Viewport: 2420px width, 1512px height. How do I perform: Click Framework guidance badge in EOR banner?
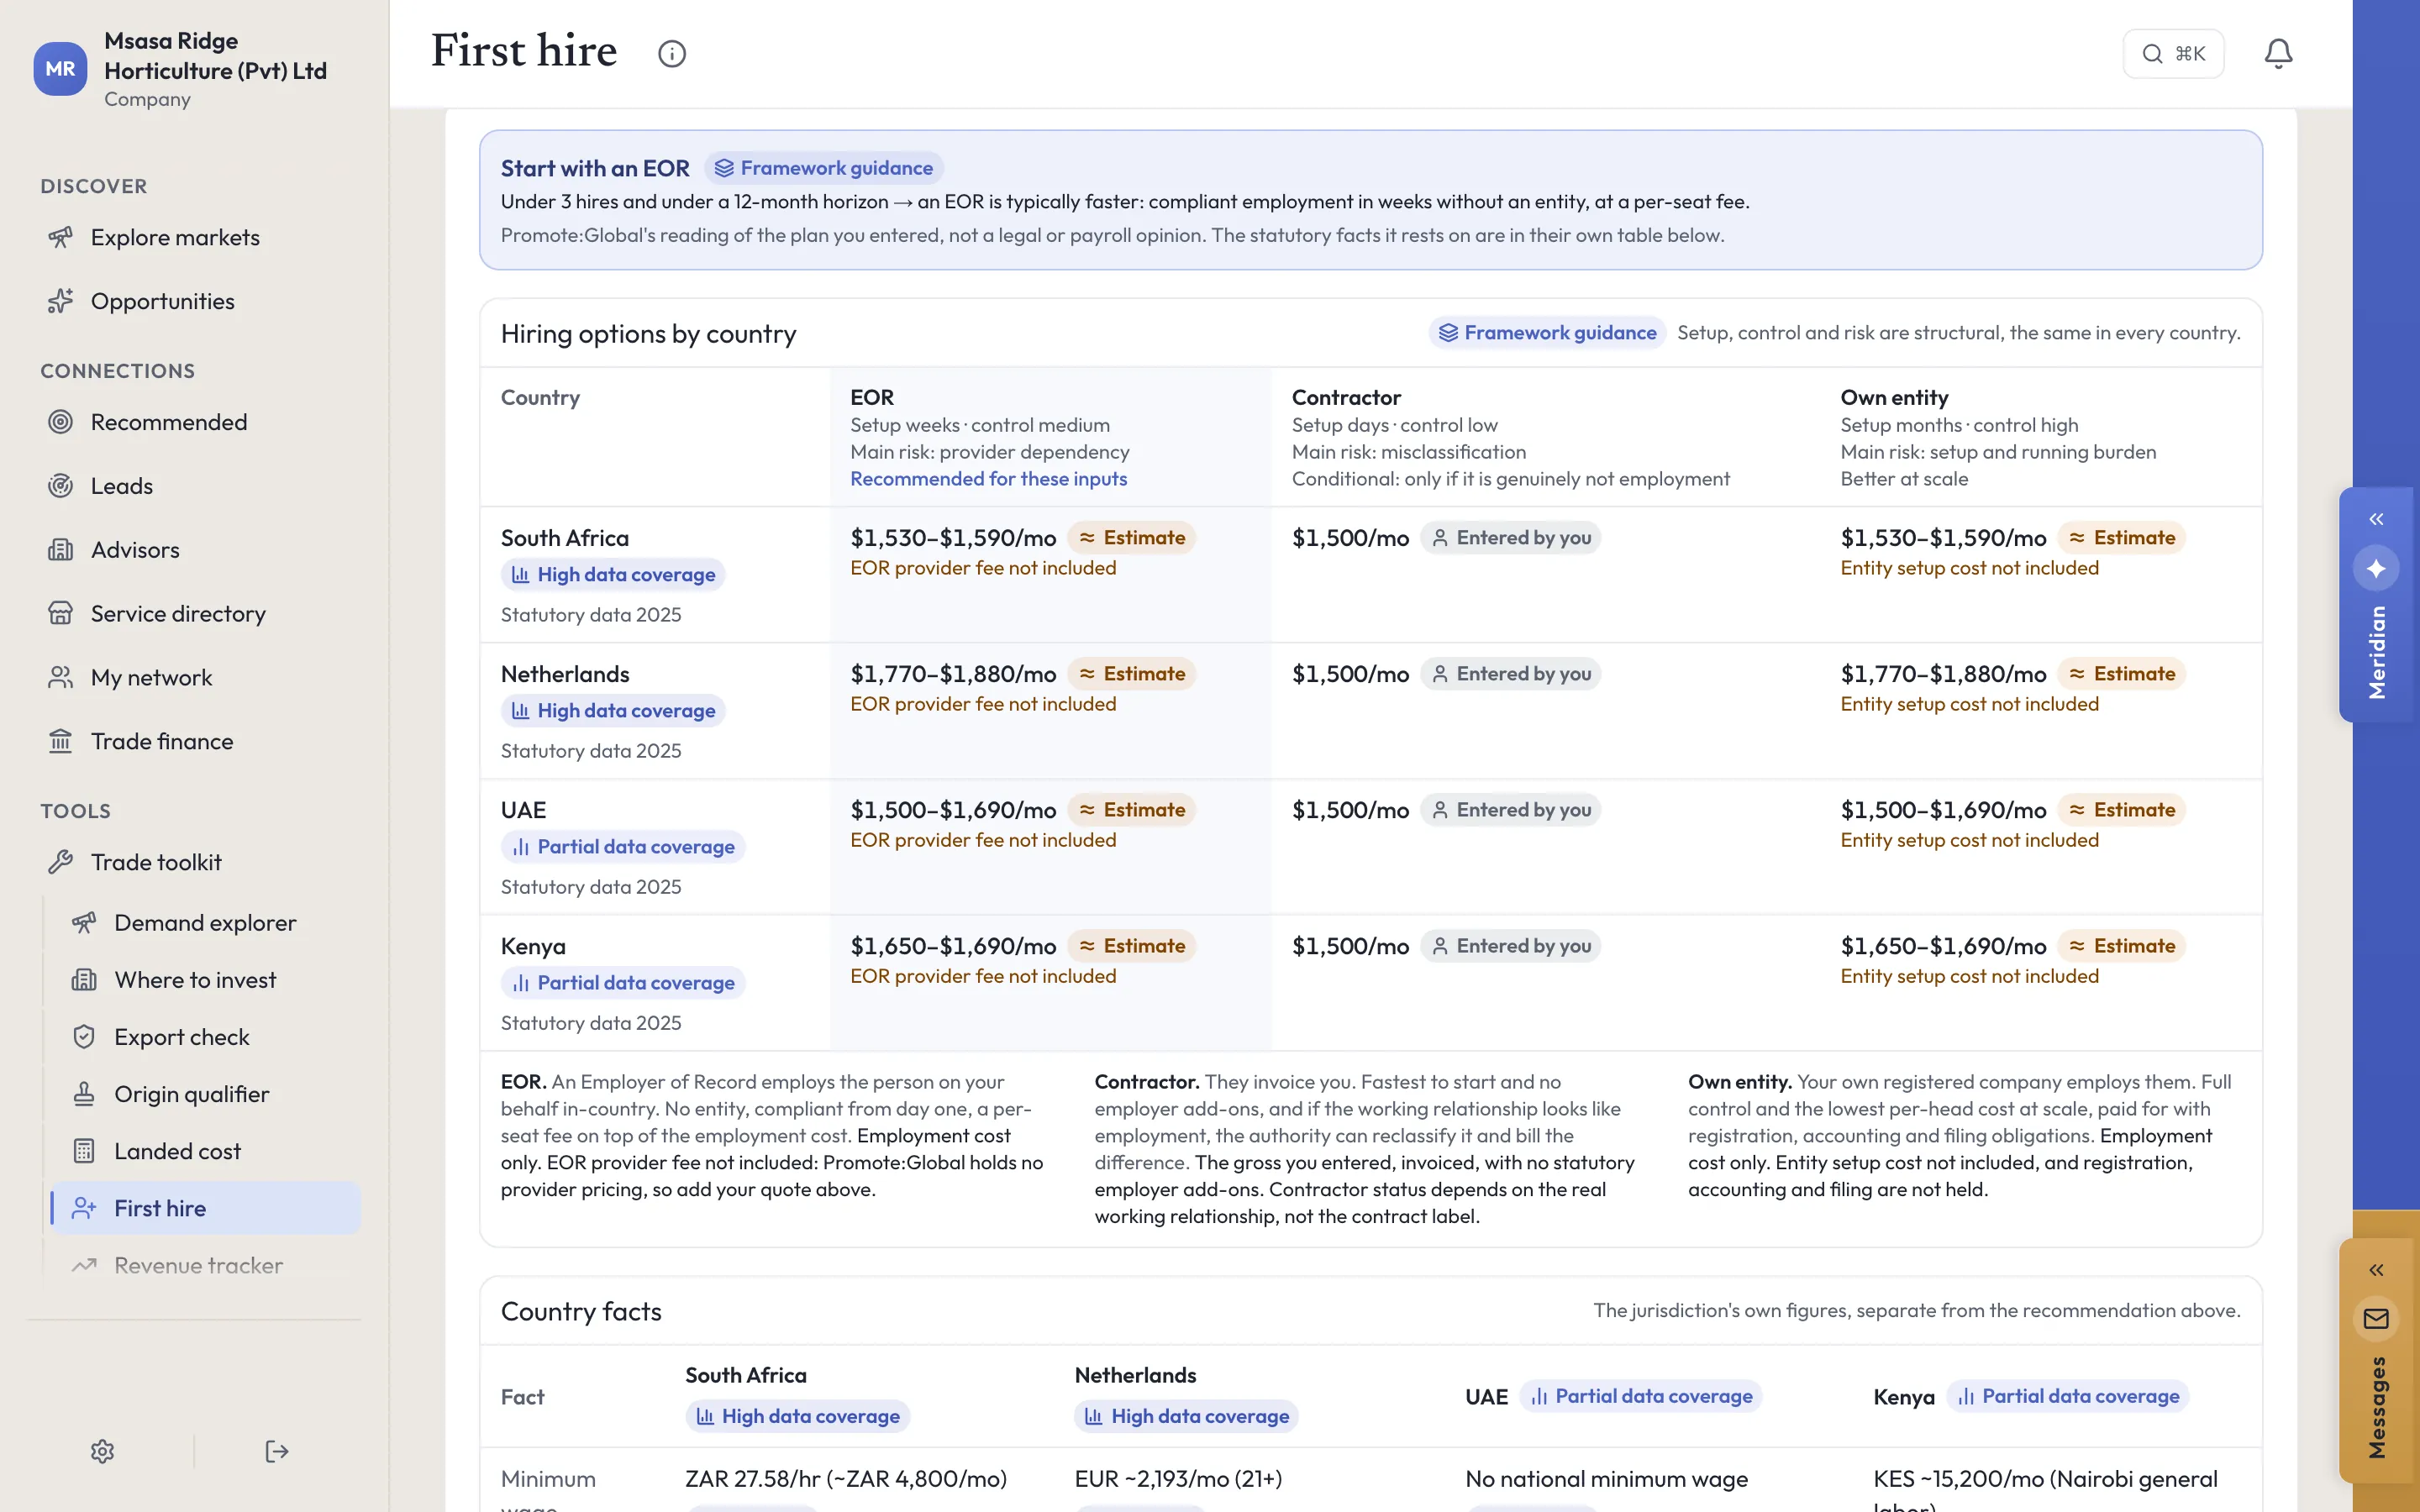click(824, 168)
